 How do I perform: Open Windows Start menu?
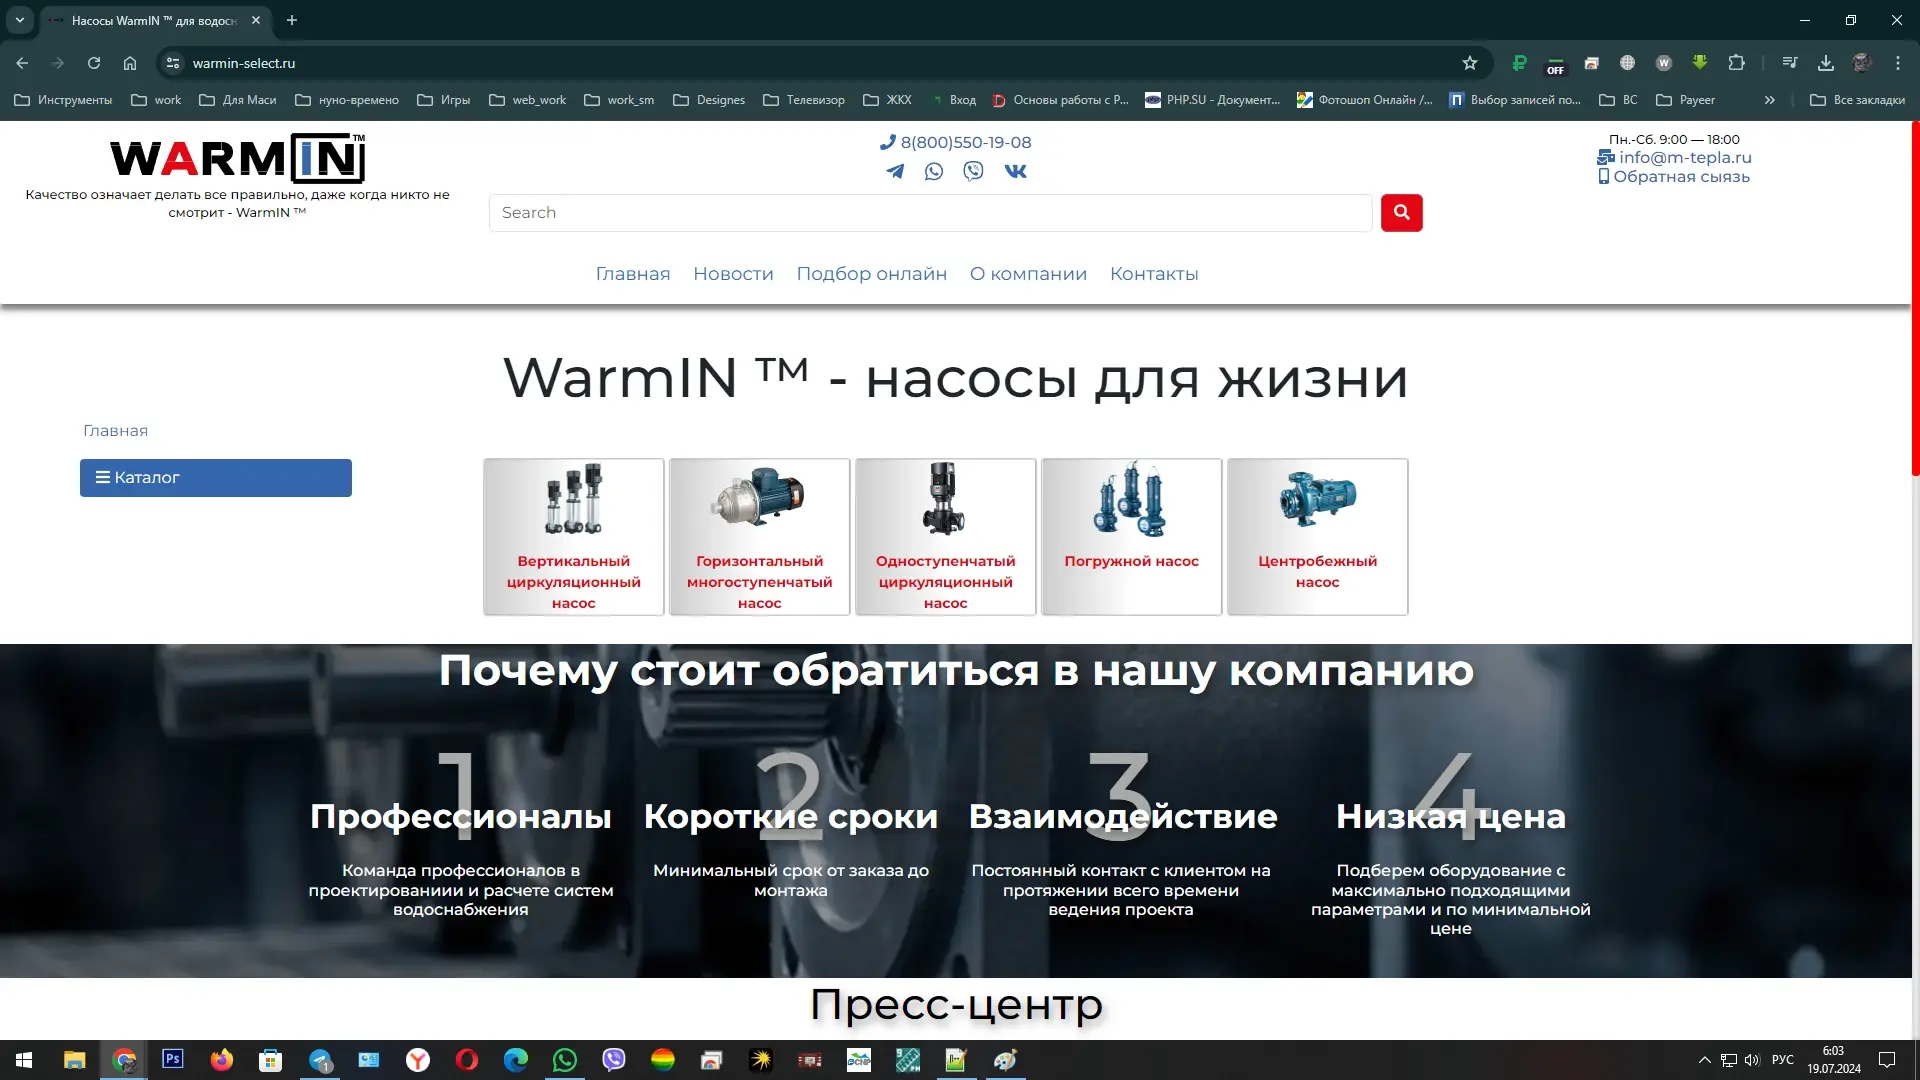click(x=24, y=1060)
